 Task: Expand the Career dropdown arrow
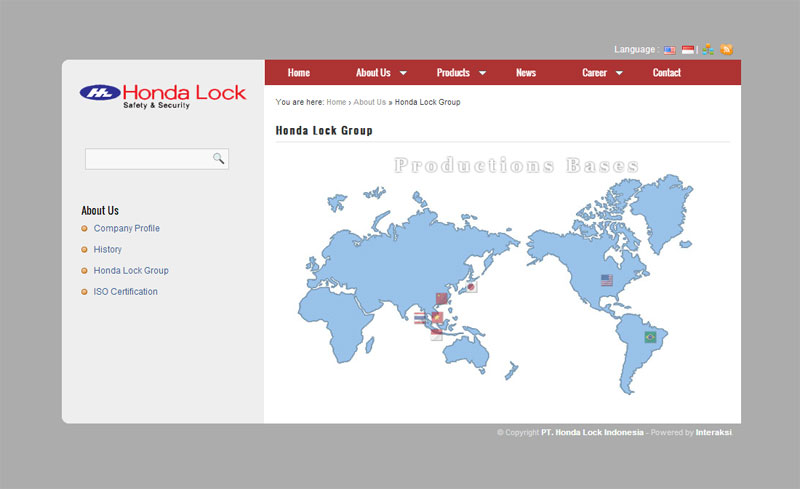pos(619,73)
